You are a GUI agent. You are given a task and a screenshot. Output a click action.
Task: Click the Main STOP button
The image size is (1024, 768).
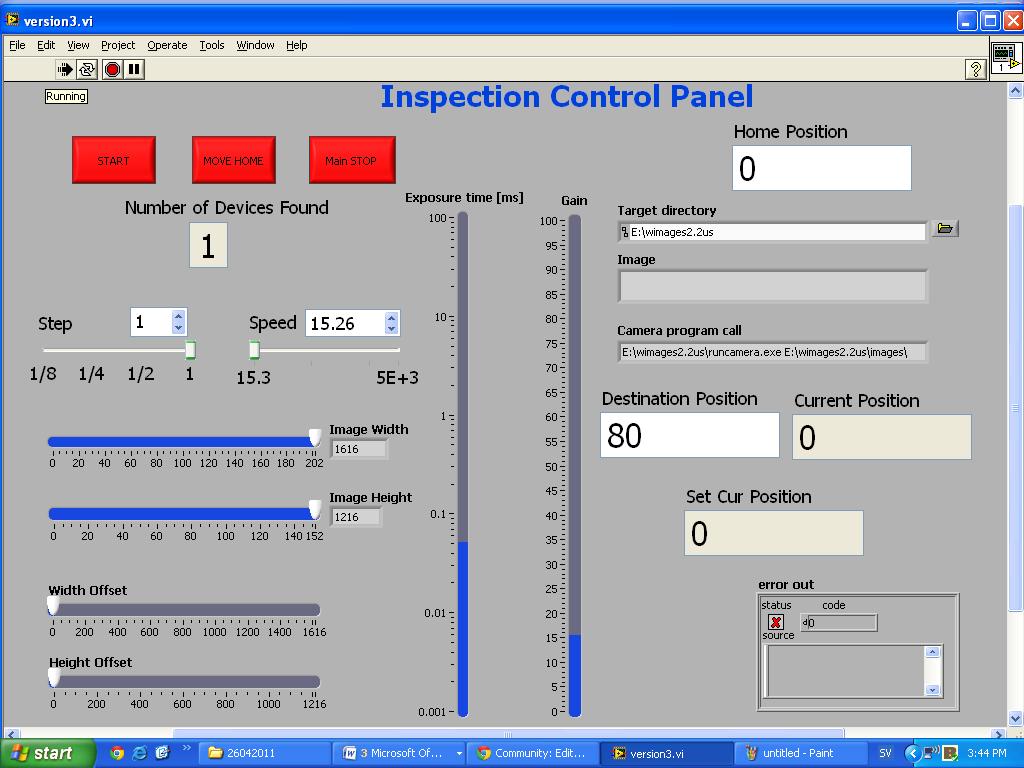pos(351,160)
